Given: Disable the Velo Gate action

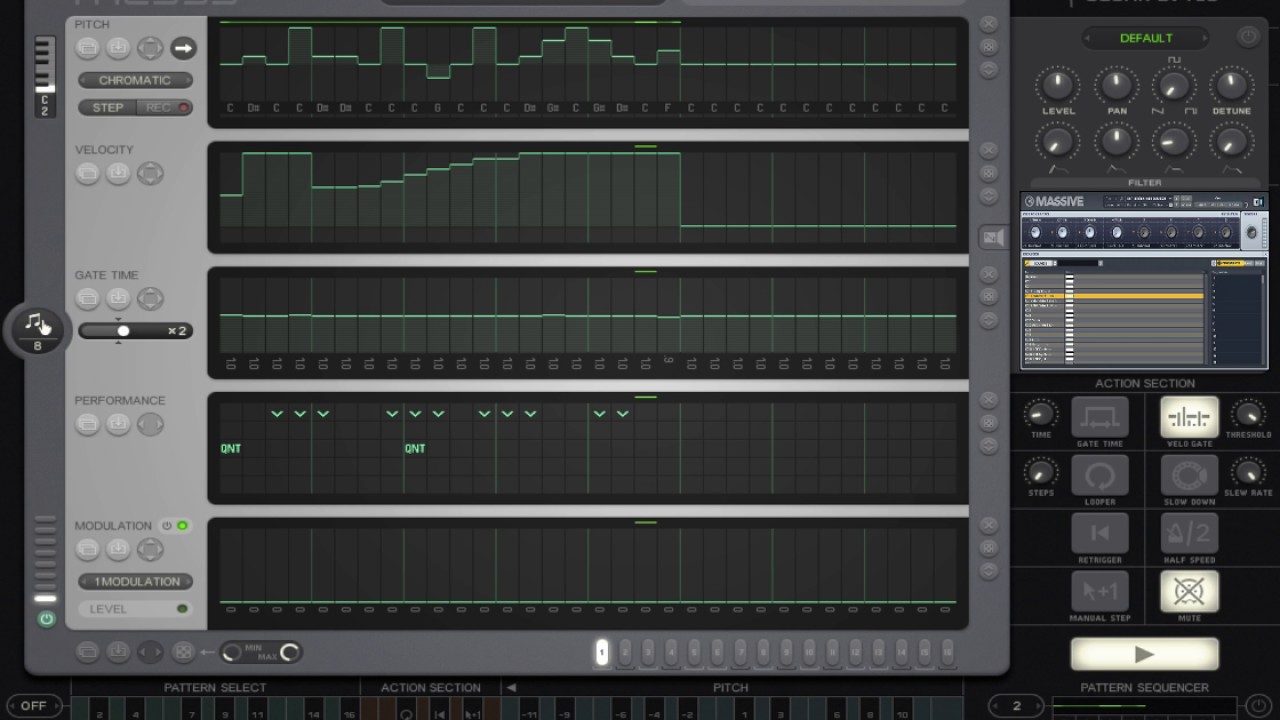Looking at the screenshot, I should pyautogui.click(x=1189, y=418).
